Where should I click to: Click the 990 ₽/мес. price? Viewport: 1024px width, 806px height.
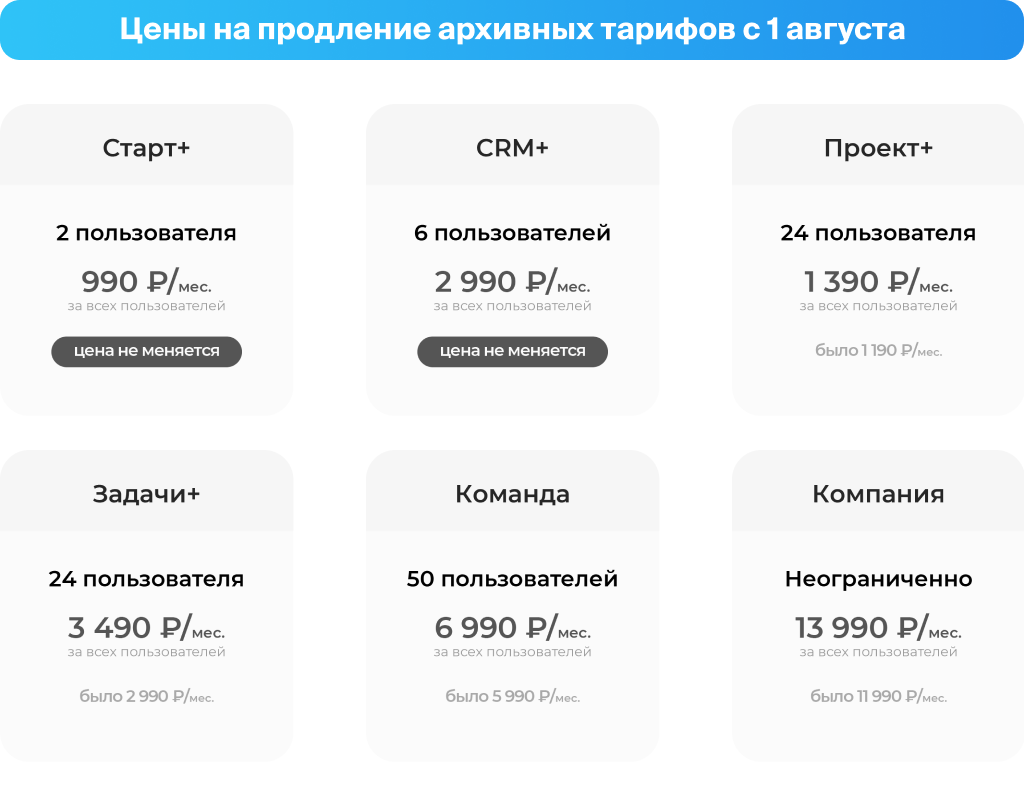(146, 282)
